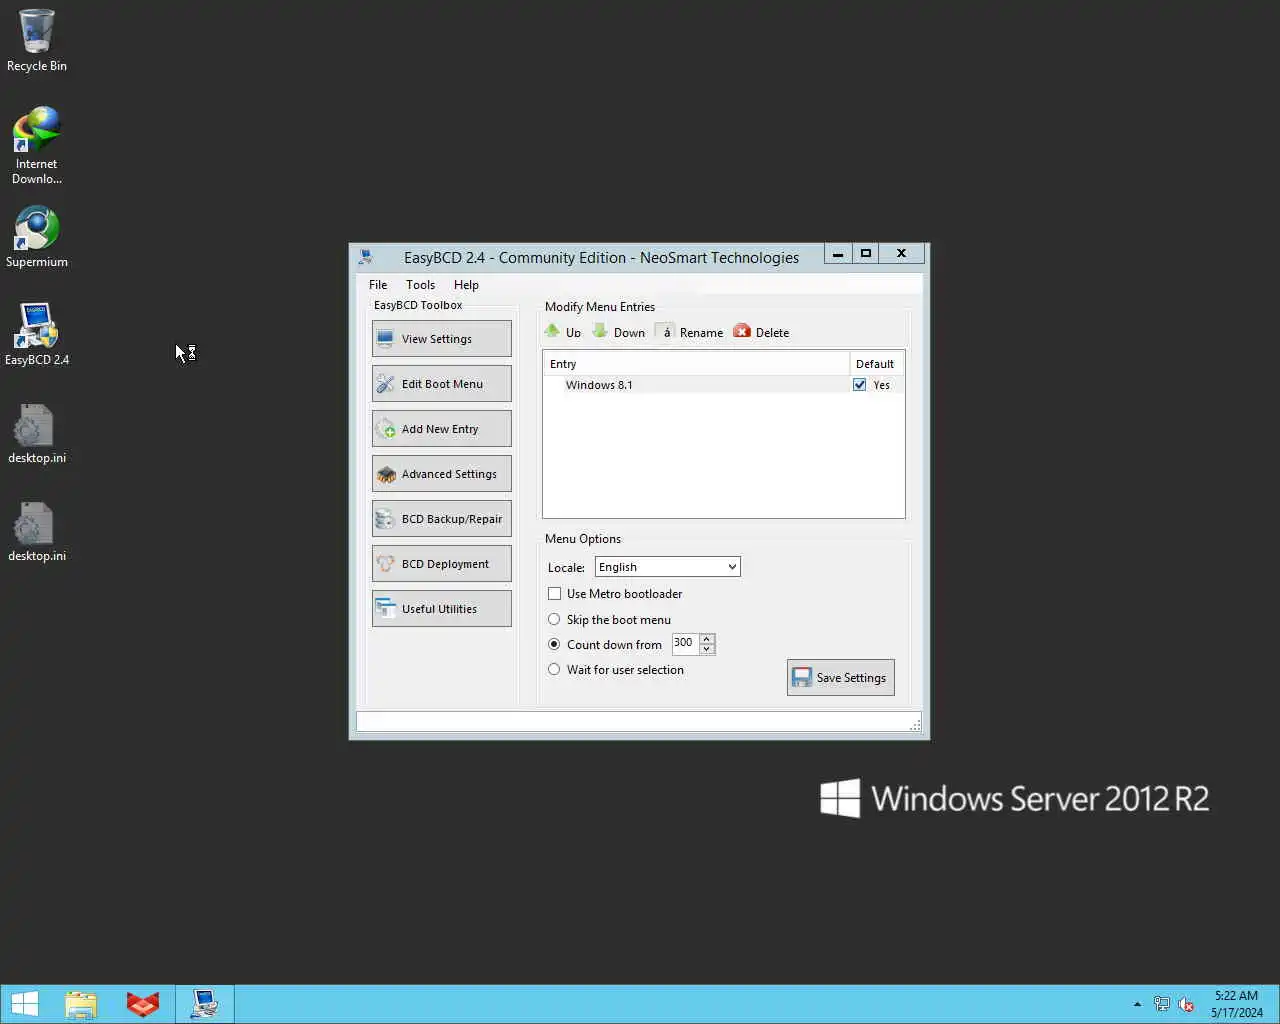The width and height of the screenshot is (1280, 1024).
Task: Go to Advanced Settings
Action: [441, 474]
